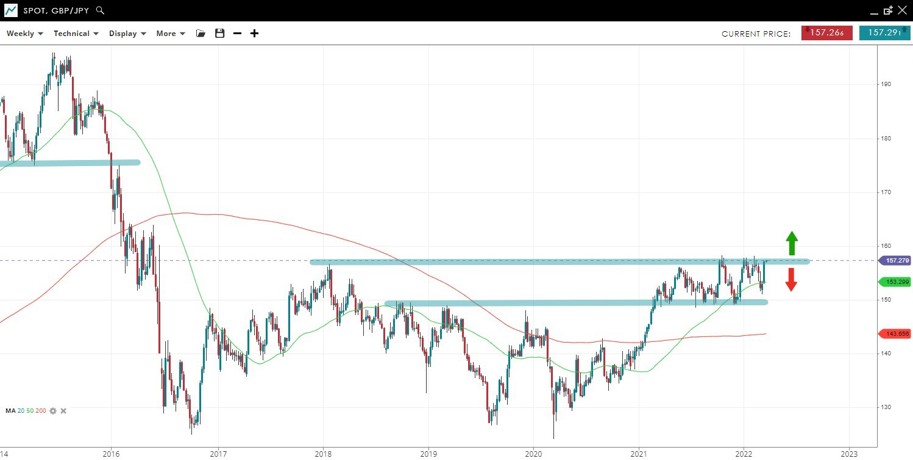Image resolution: width=913 pixels, height=460 pixels.
Task: Click the 157.279 price axis label
Action: pos(895,261)
